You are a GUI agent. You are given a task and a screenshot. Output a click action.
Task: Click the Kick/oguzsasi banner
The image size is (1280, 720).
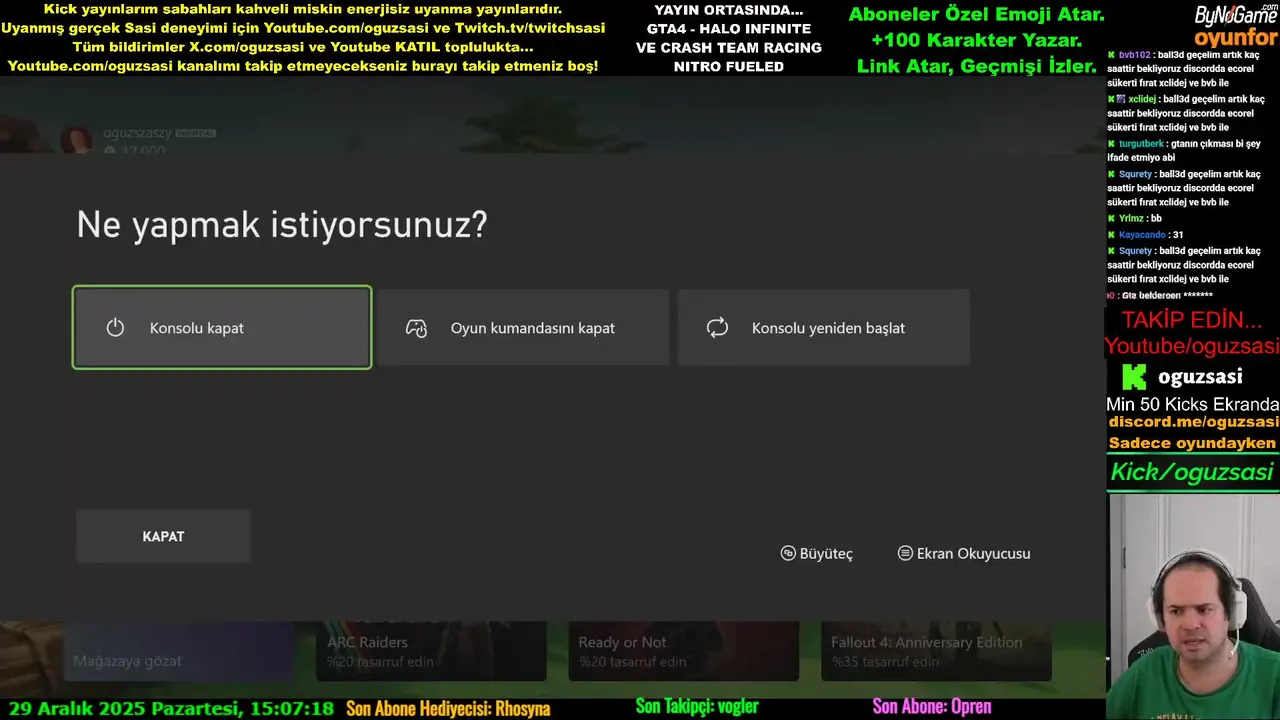click(x=1193, y=472)
